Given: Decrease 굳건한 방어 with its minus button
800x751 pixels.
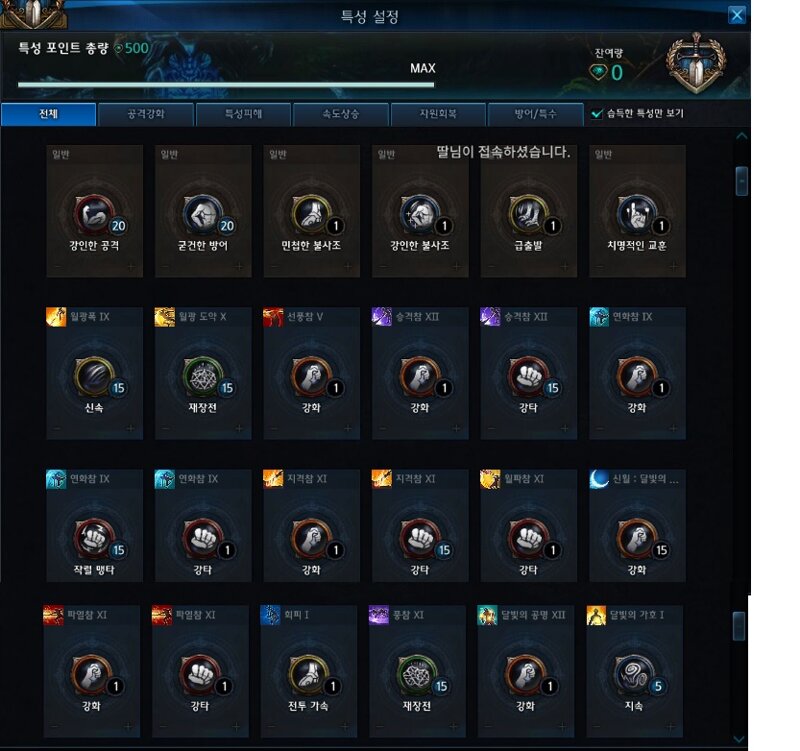Looking at the screenshot, I should 165,267.
